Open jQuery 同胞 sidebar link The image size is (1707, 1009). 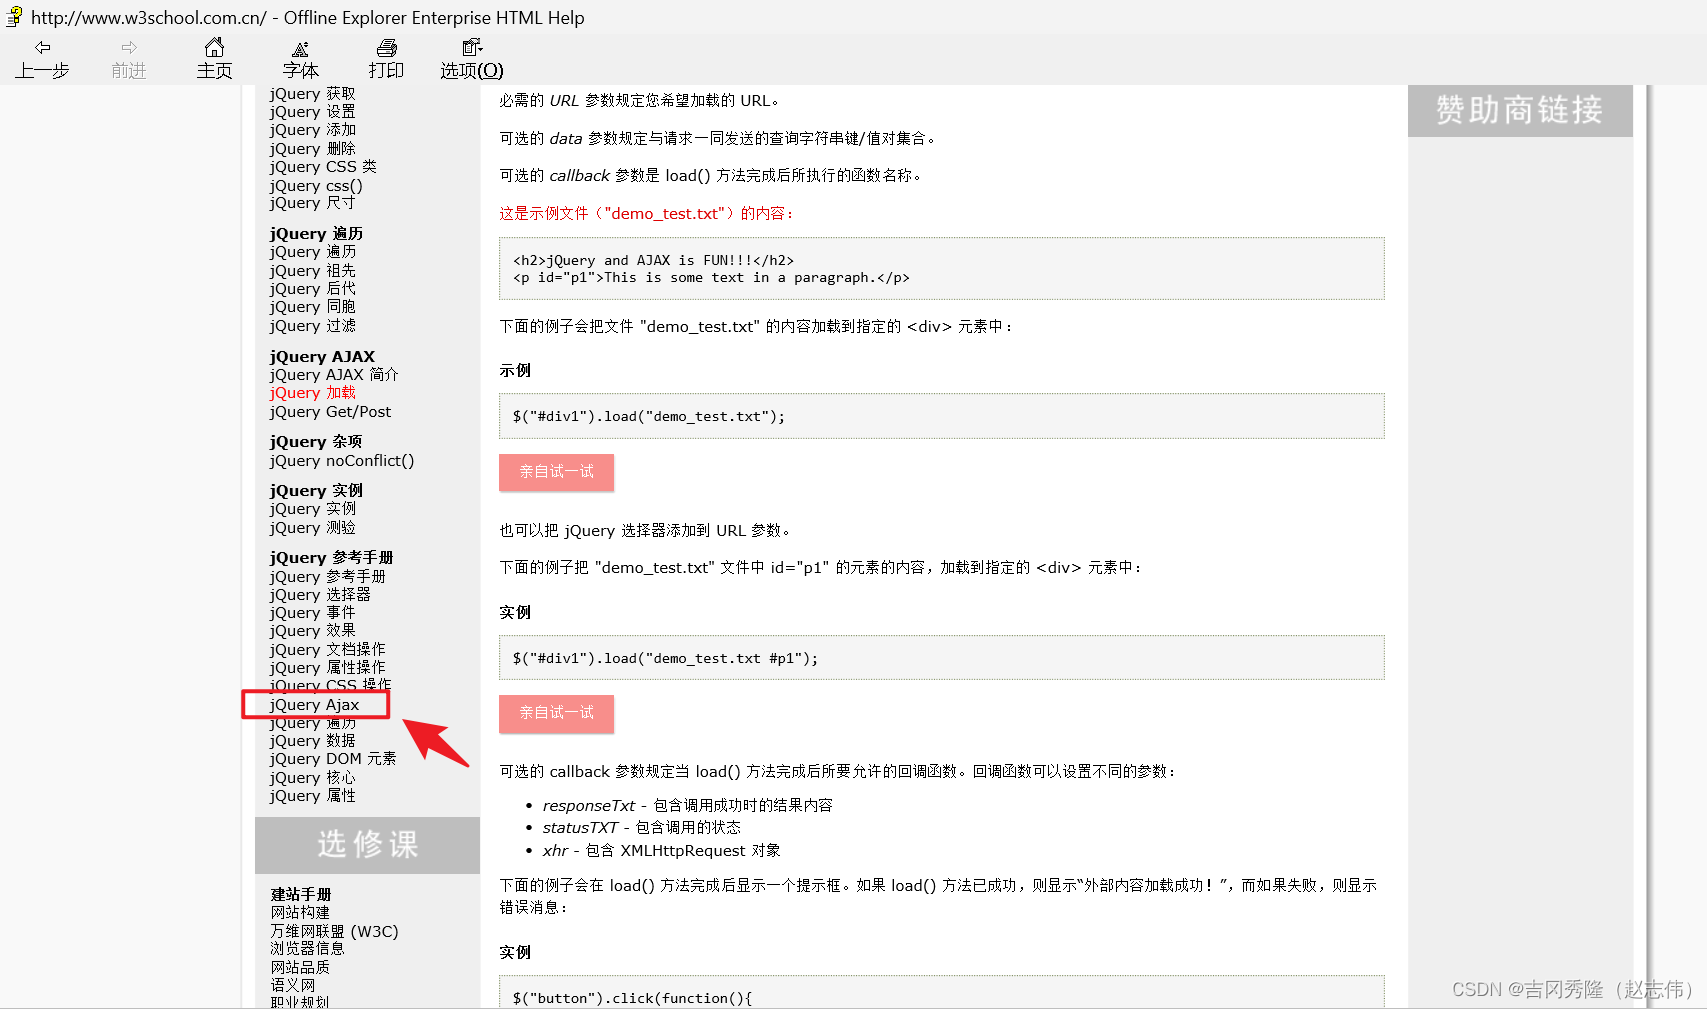[312, 307]
